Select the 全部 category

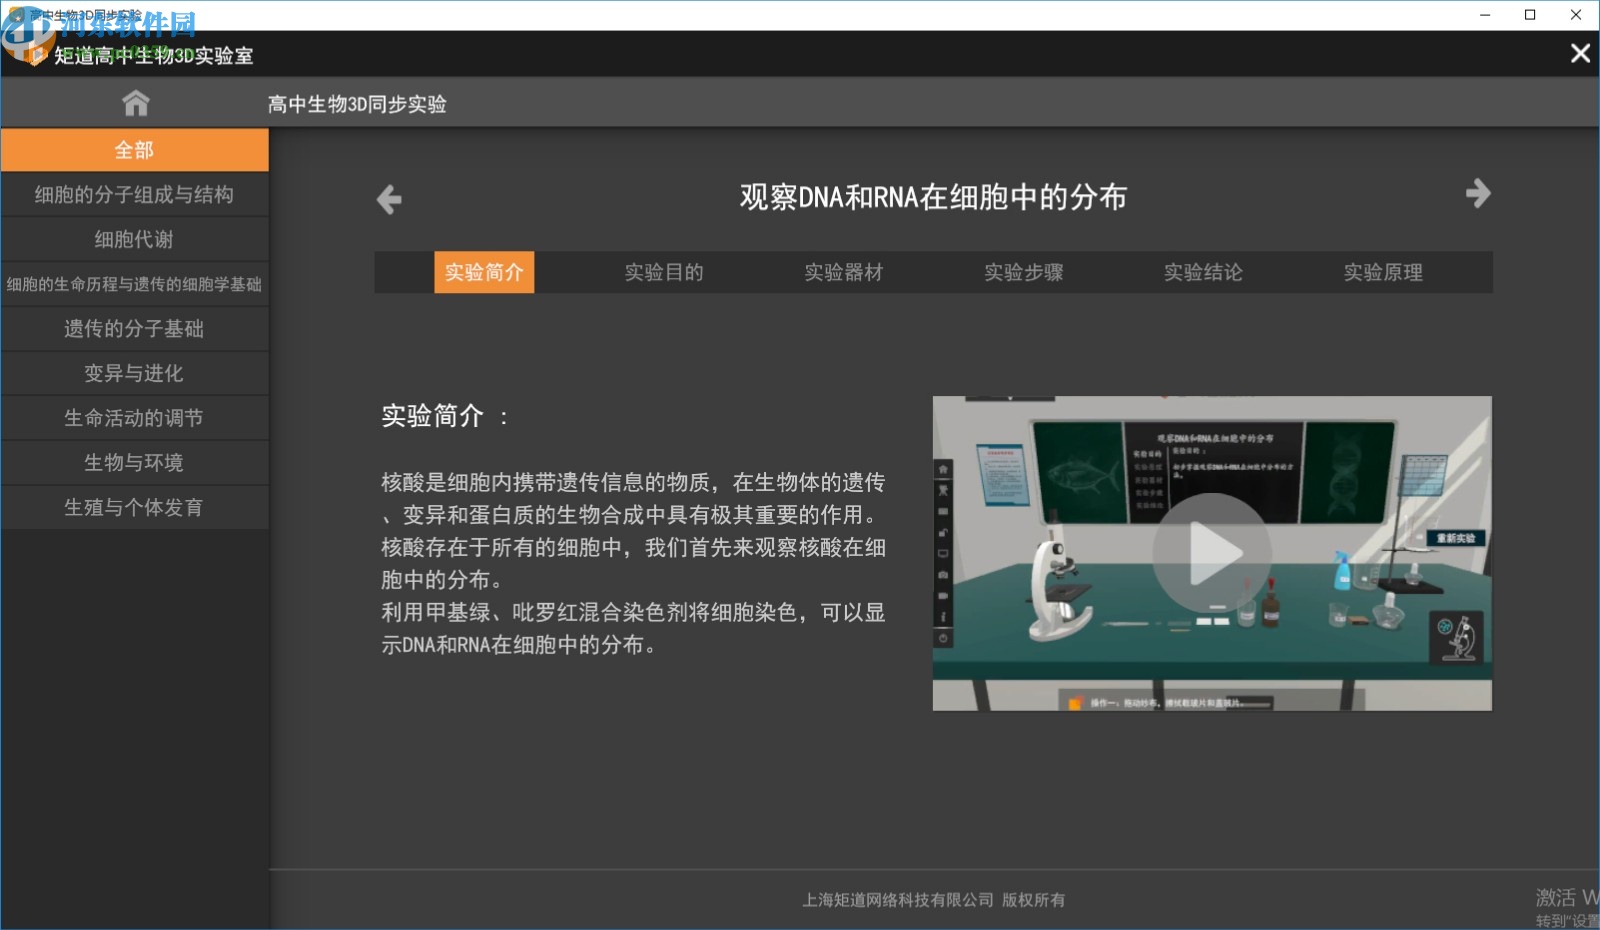[134, 150]
